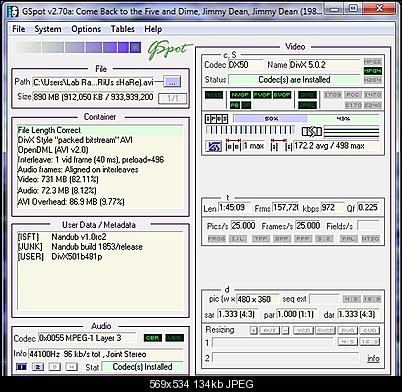Image resolution: width=402 pixels, height=392 pixels.
Task: Select 'OpenDML (AVI v2.0)' container line
Action: (53, 150)
